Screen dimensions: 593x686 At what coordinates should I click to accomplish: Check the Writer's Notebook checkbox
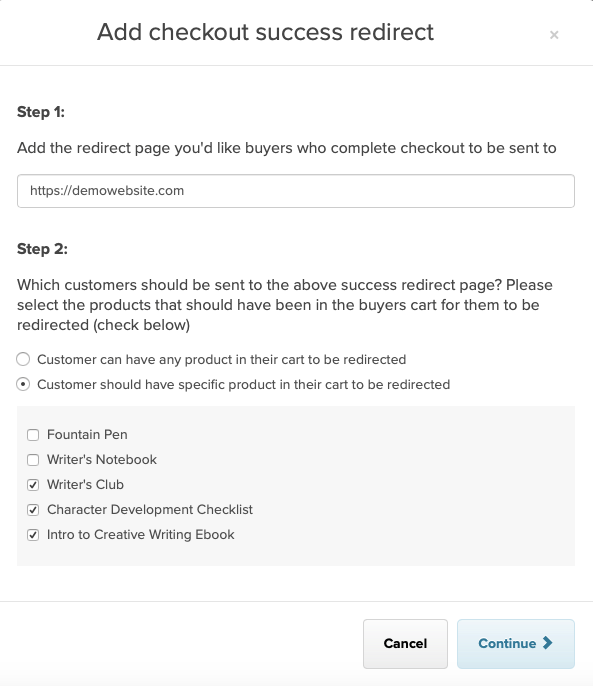tap(33, 460)
